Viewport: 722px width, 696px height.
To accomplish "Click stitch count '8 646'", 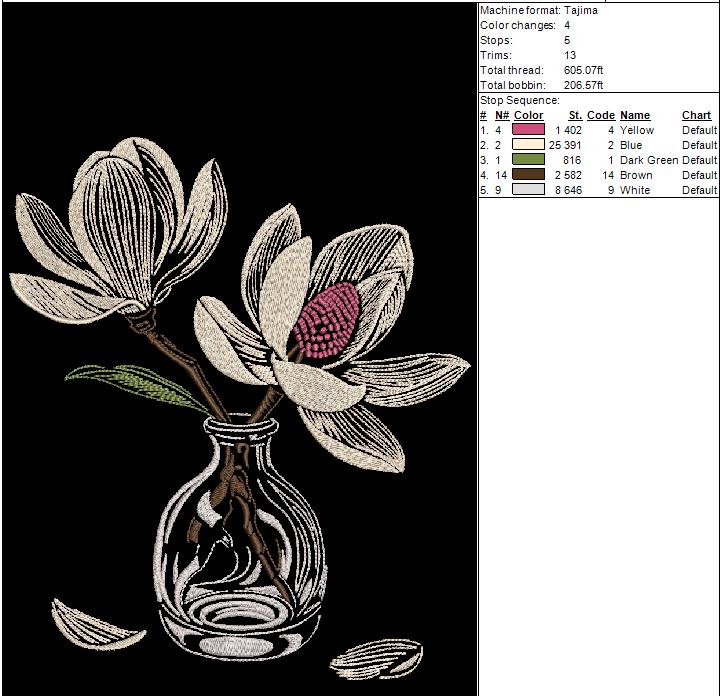I will click(569, 190).
